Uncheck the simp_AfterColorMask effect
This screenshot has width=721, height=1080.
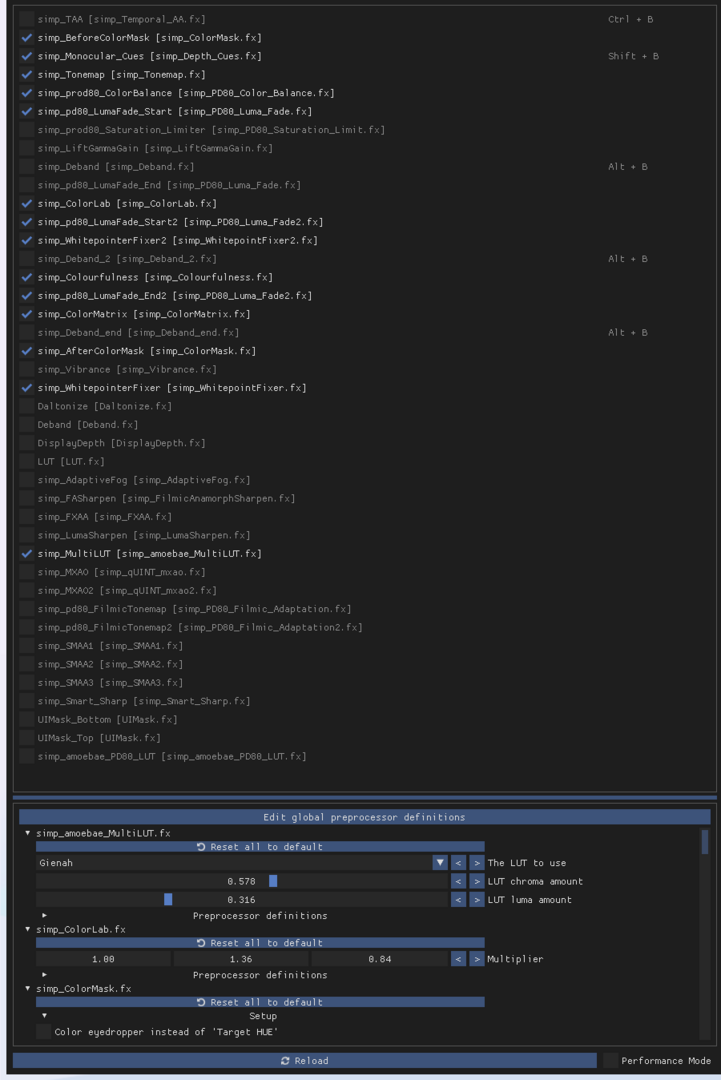pos(27,351)
